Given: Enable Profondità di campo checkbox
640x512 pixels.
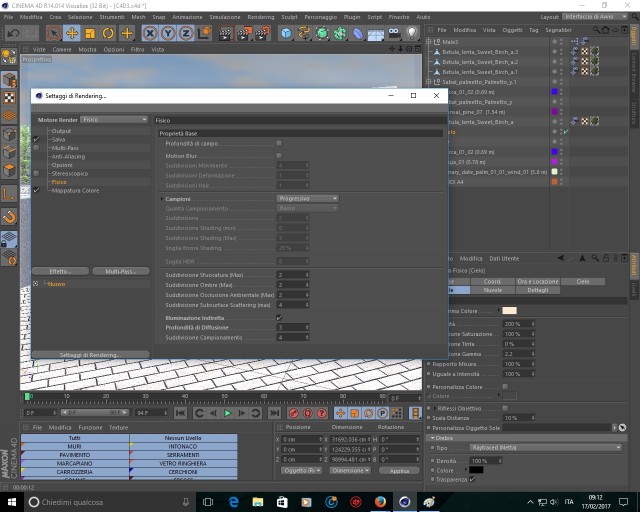Looking at the screenshot, I should (x=279, y=143).
